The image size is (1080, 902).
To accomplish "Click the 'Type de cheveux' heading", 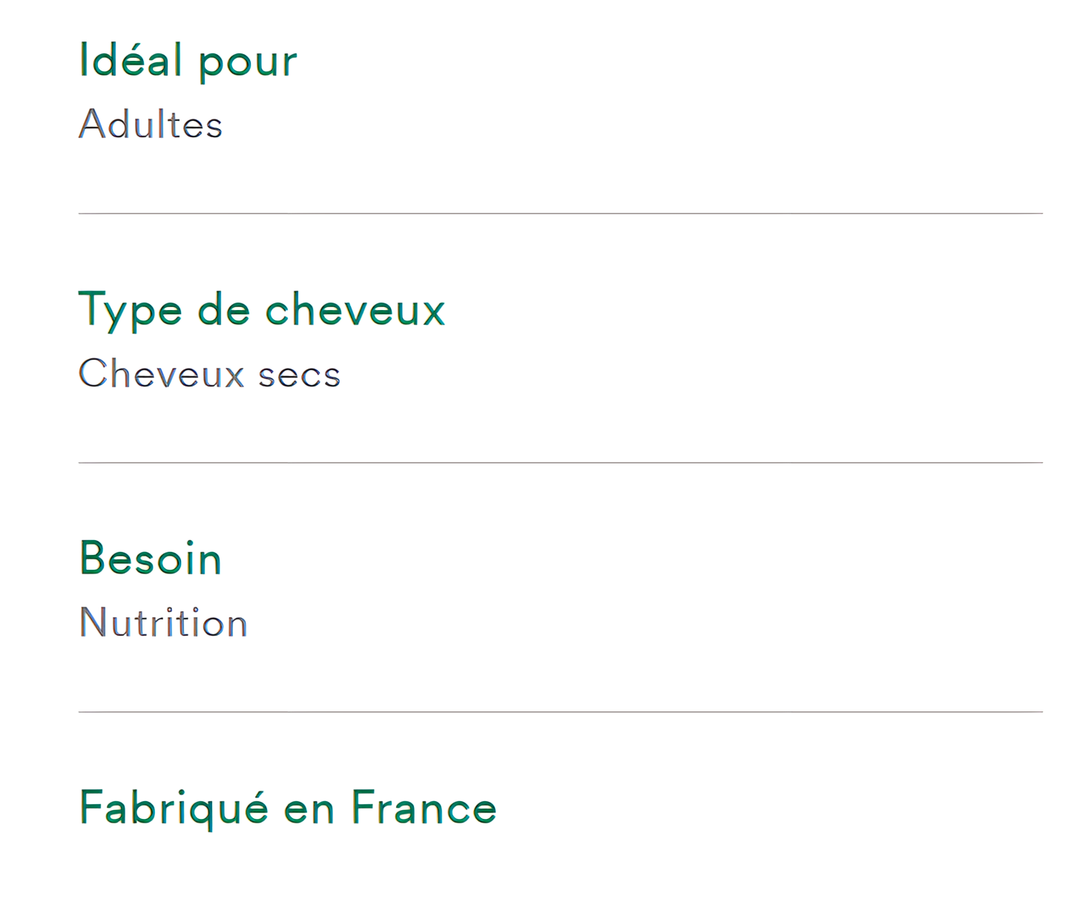I will [262, 311].
